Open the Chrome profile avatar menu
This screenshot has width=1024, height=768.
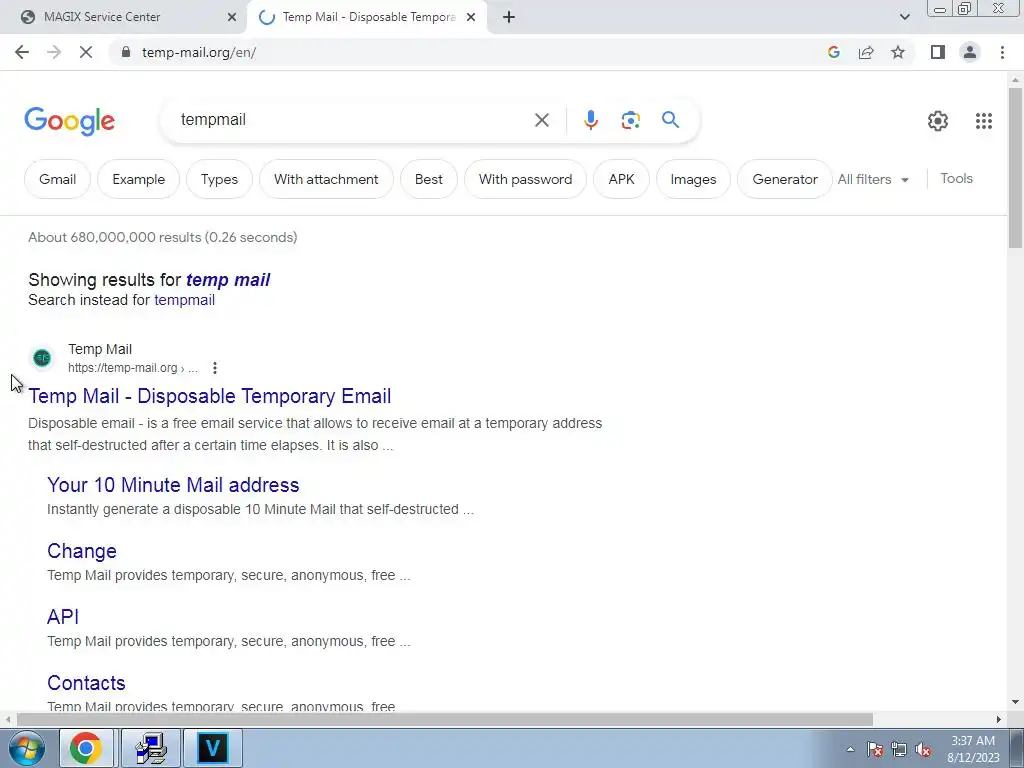click(970, 52)
